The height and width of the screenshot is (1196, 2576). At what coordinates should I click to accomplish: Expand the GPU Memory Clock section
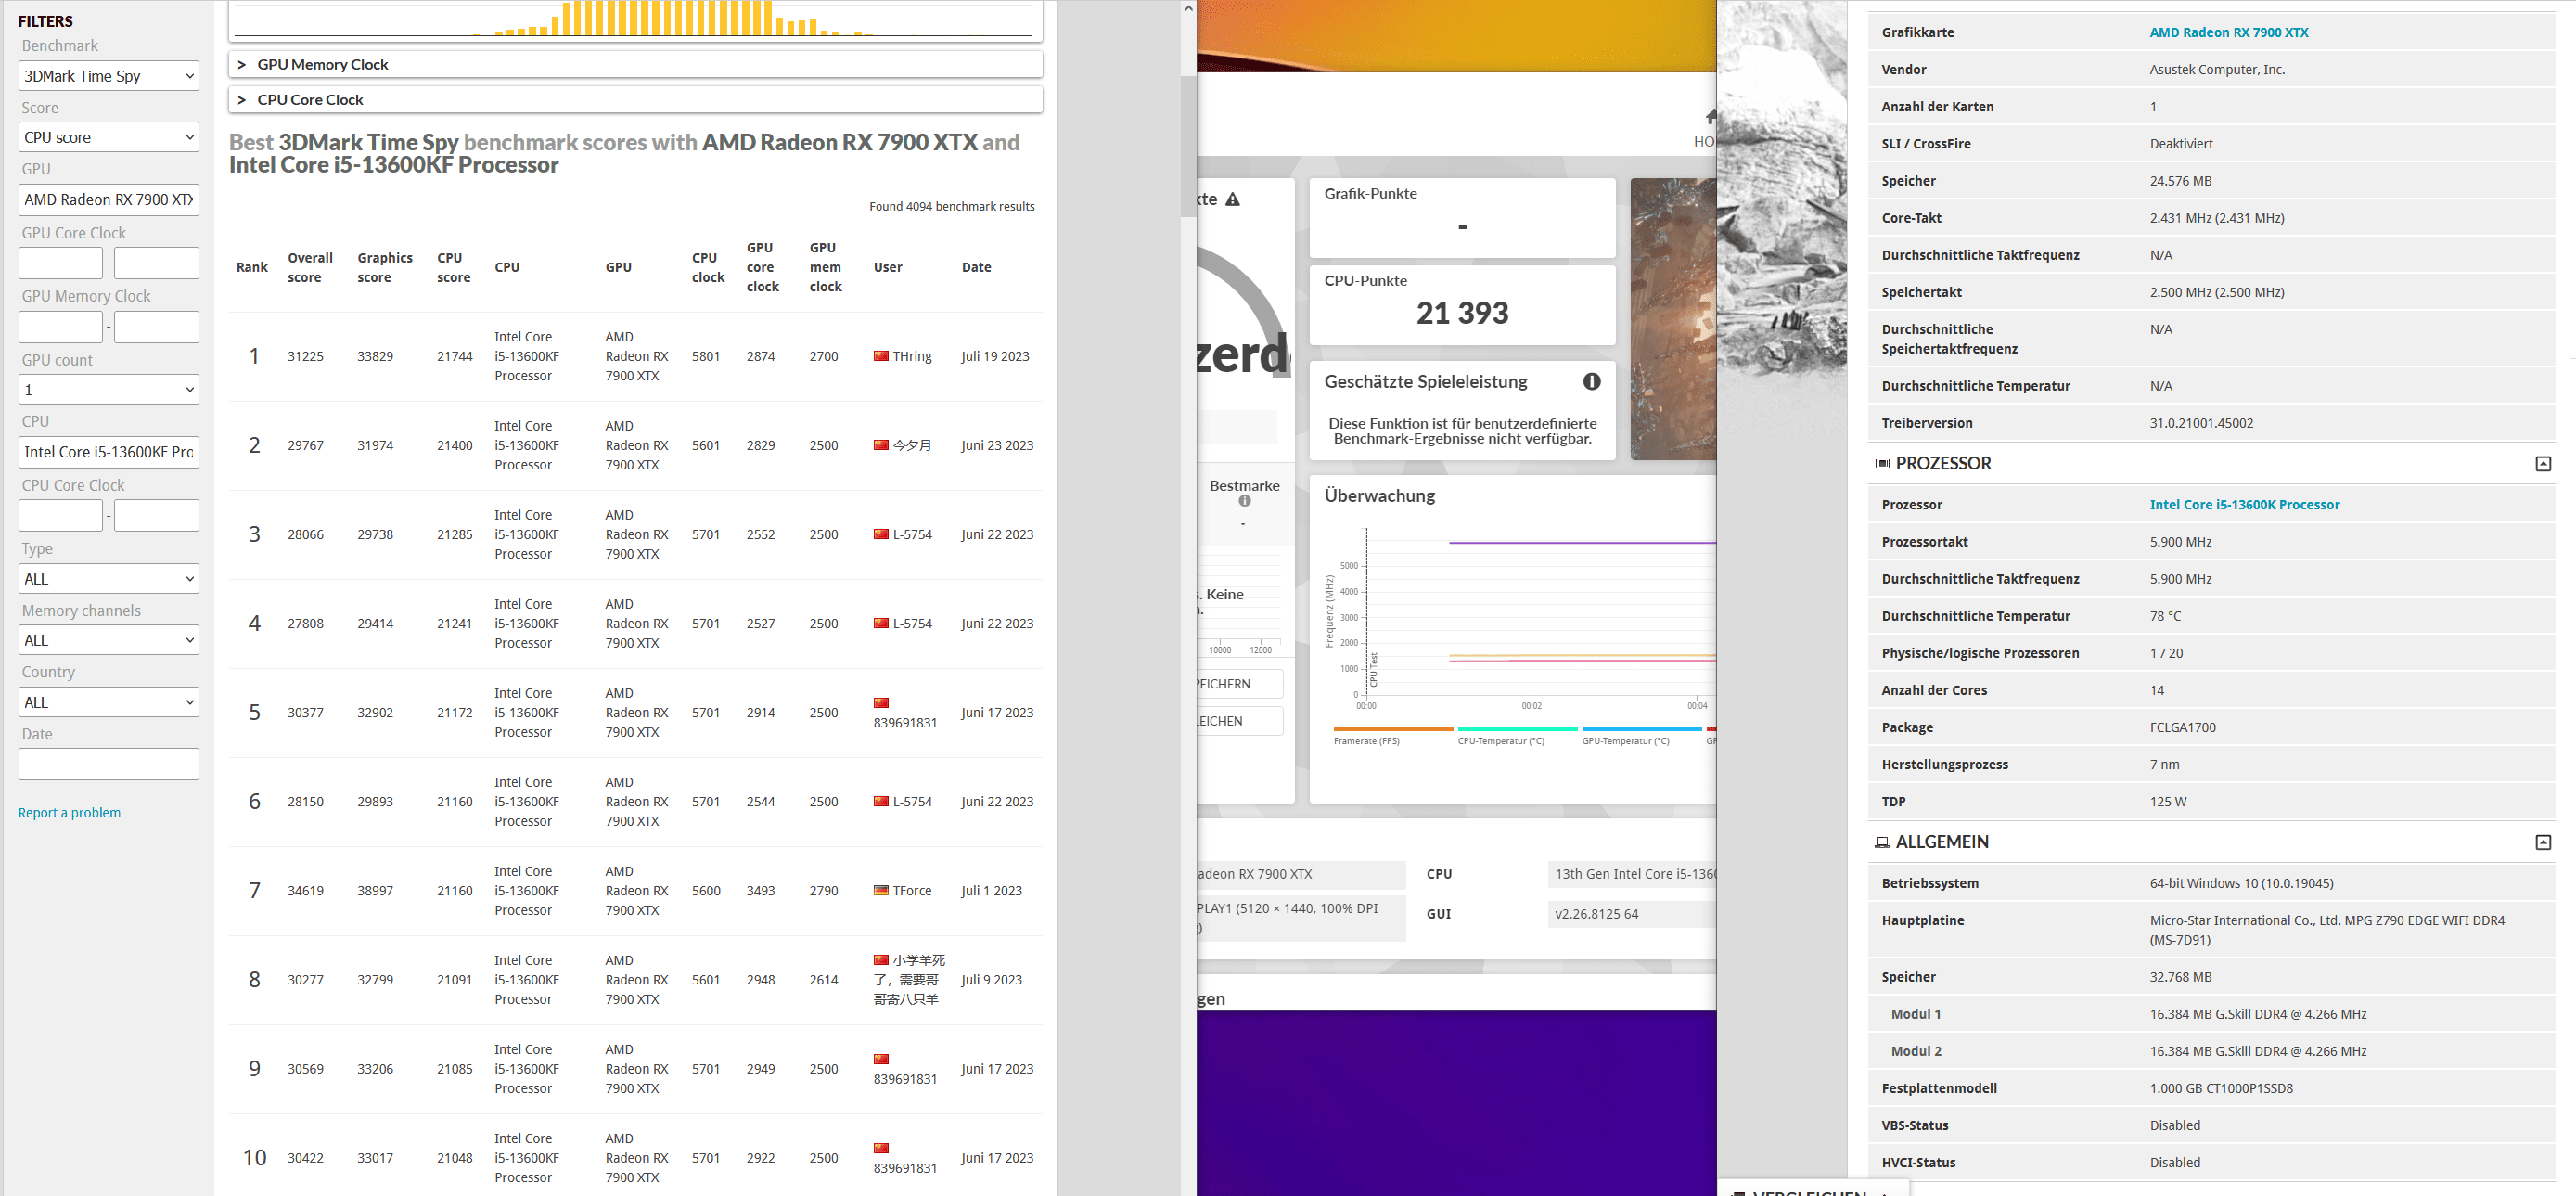click(636, 64)
